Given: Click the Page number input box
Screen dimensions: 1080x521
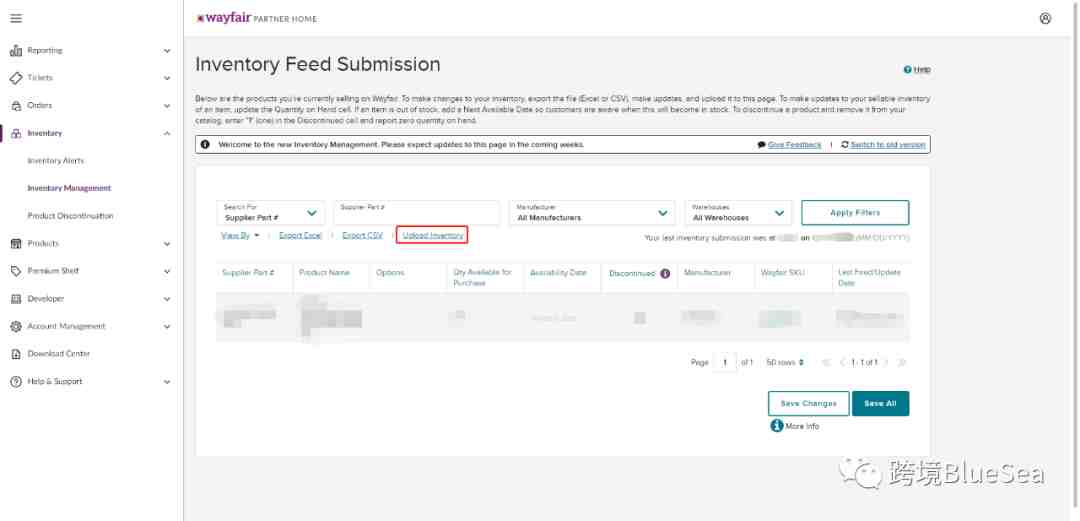Looking at the screenshot, I should 725,362.
